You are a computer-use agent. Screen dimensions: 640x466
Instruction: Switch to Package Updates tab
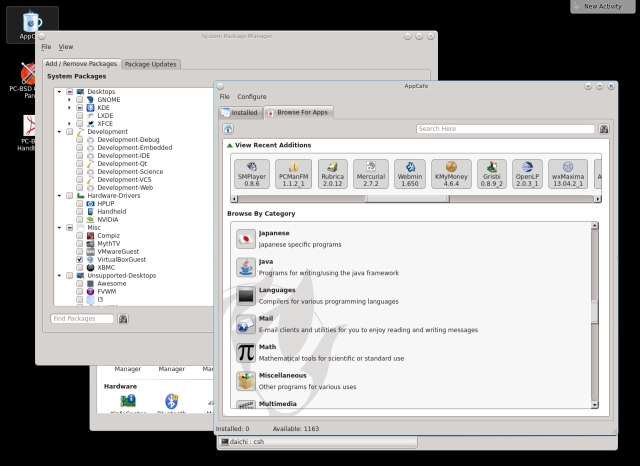click(x=151, y=64)
